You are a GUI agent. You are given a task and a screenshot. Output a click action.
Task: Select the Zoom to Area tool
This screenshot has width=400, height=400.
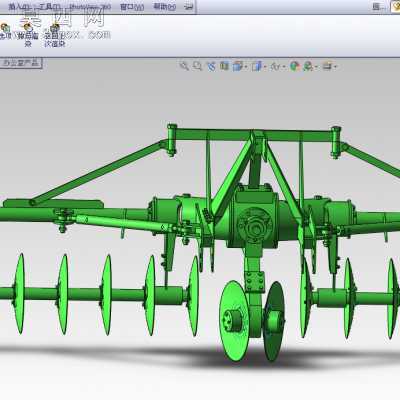click(x=197, y=66)
